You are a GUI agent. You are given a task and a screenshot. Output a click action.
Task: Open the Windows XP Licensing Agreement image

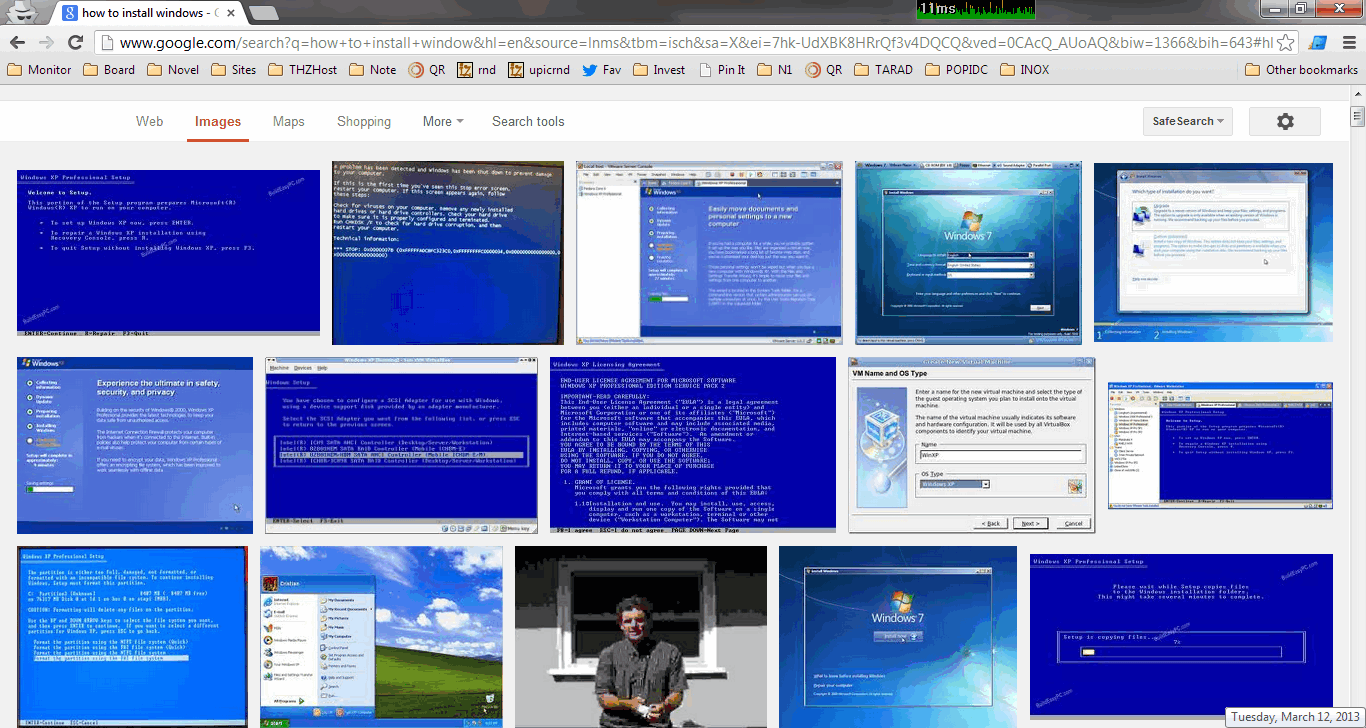pos(693,445)
